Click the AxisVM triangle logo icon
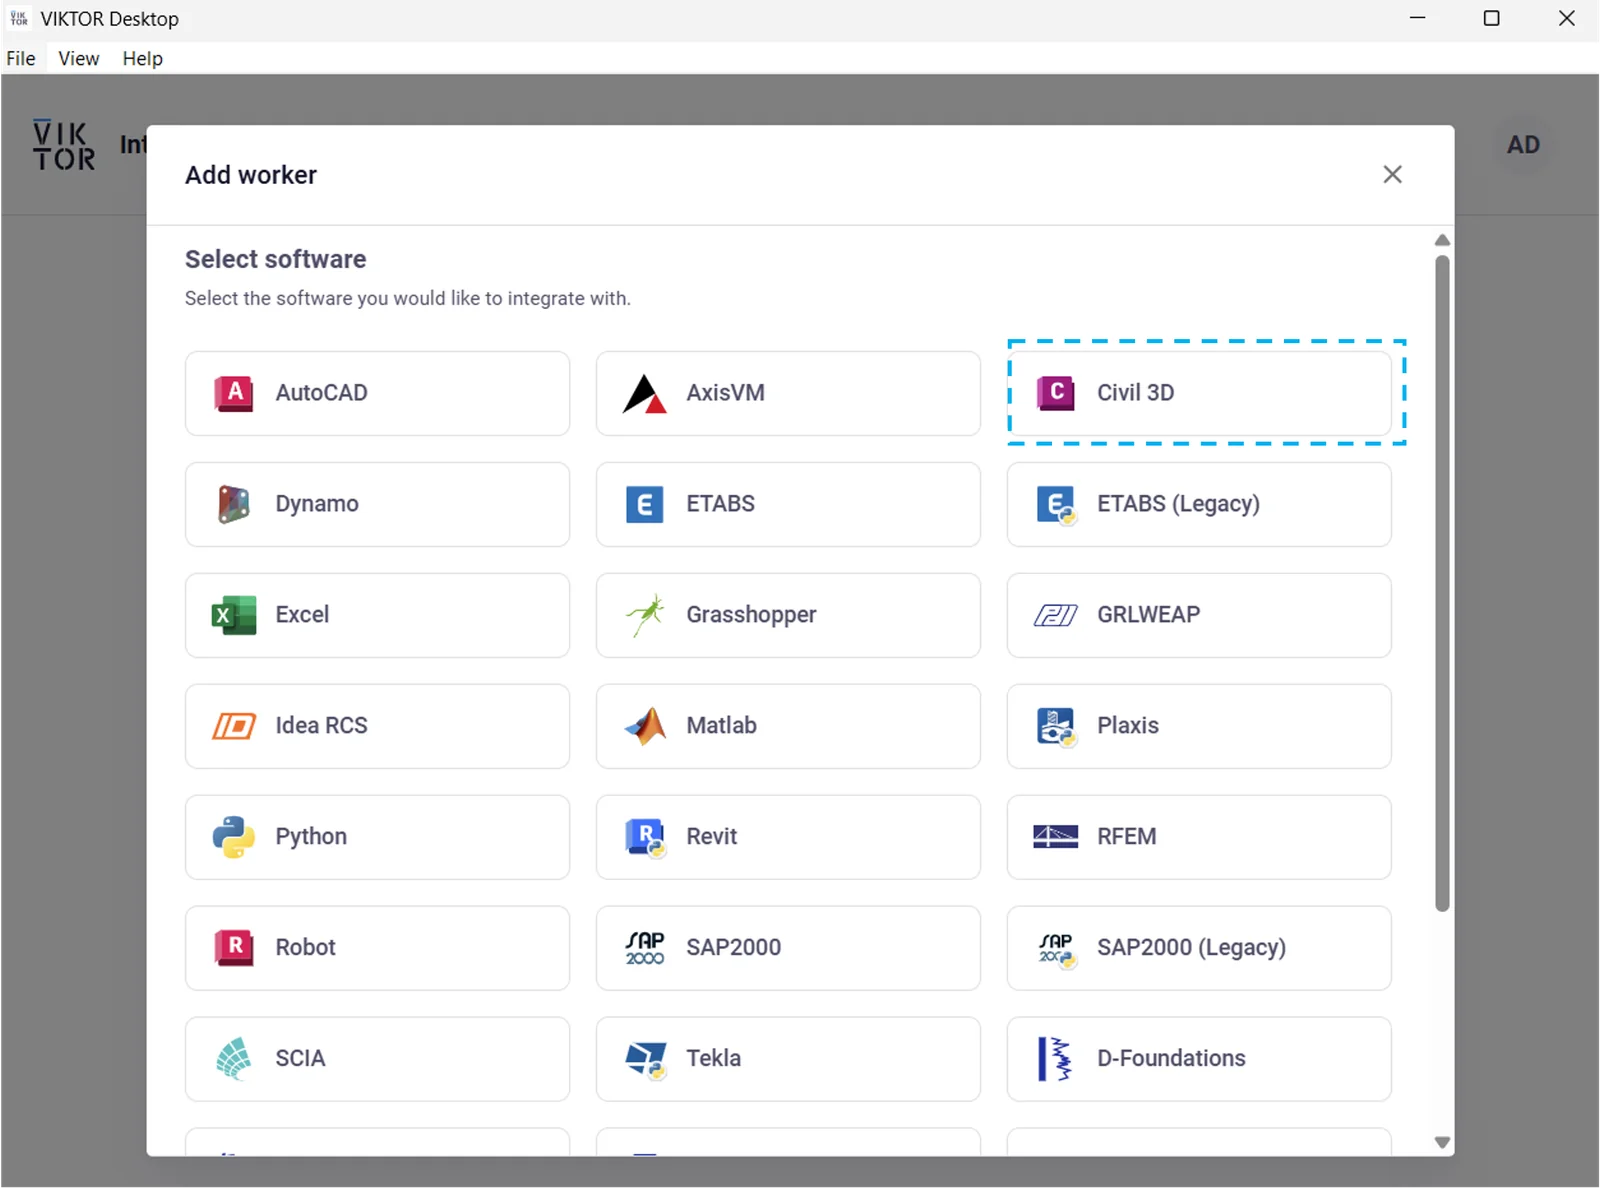 [x=645, y=393]
